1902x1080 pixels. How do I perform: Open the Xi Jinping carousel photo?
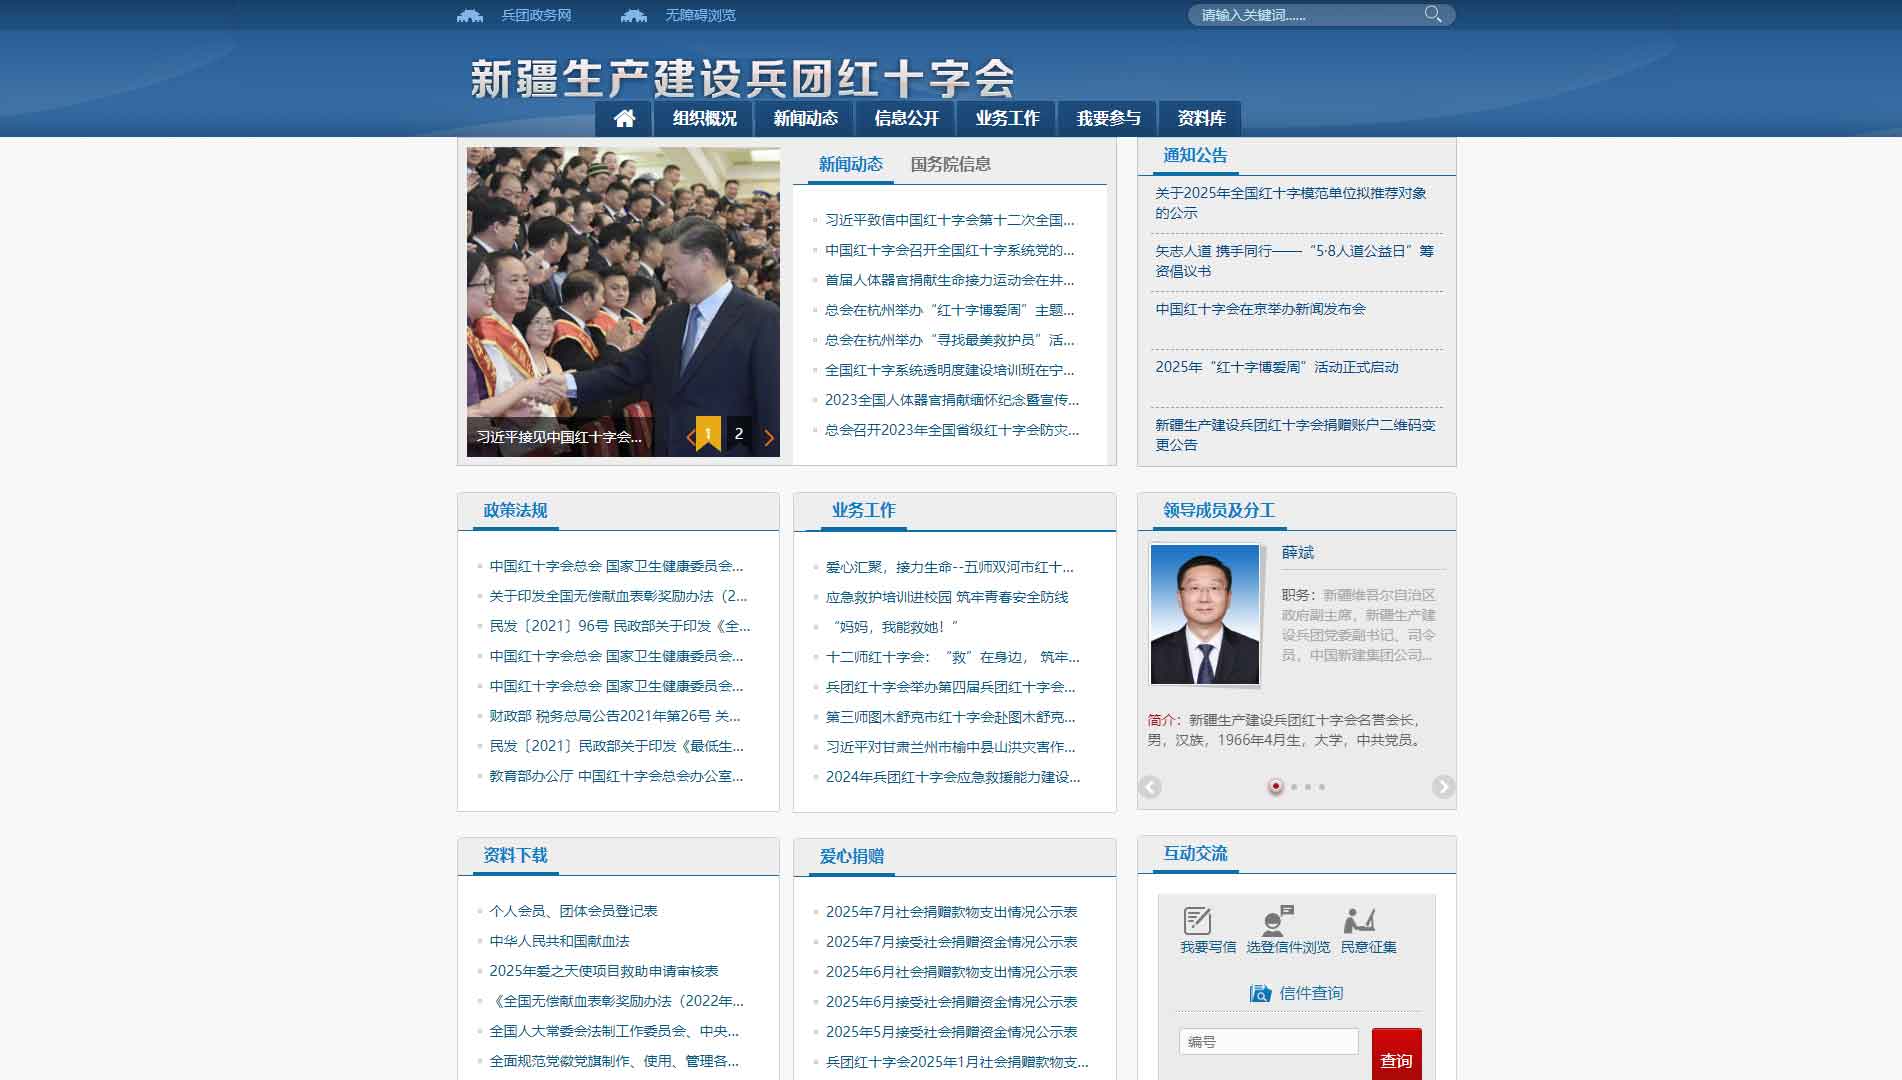623,300
